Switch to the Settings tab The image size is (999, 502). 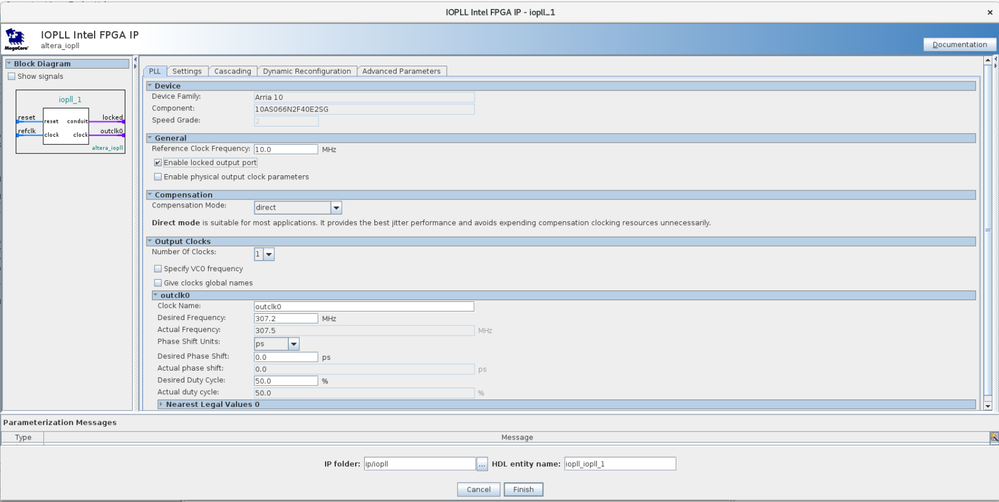[187, 71]
